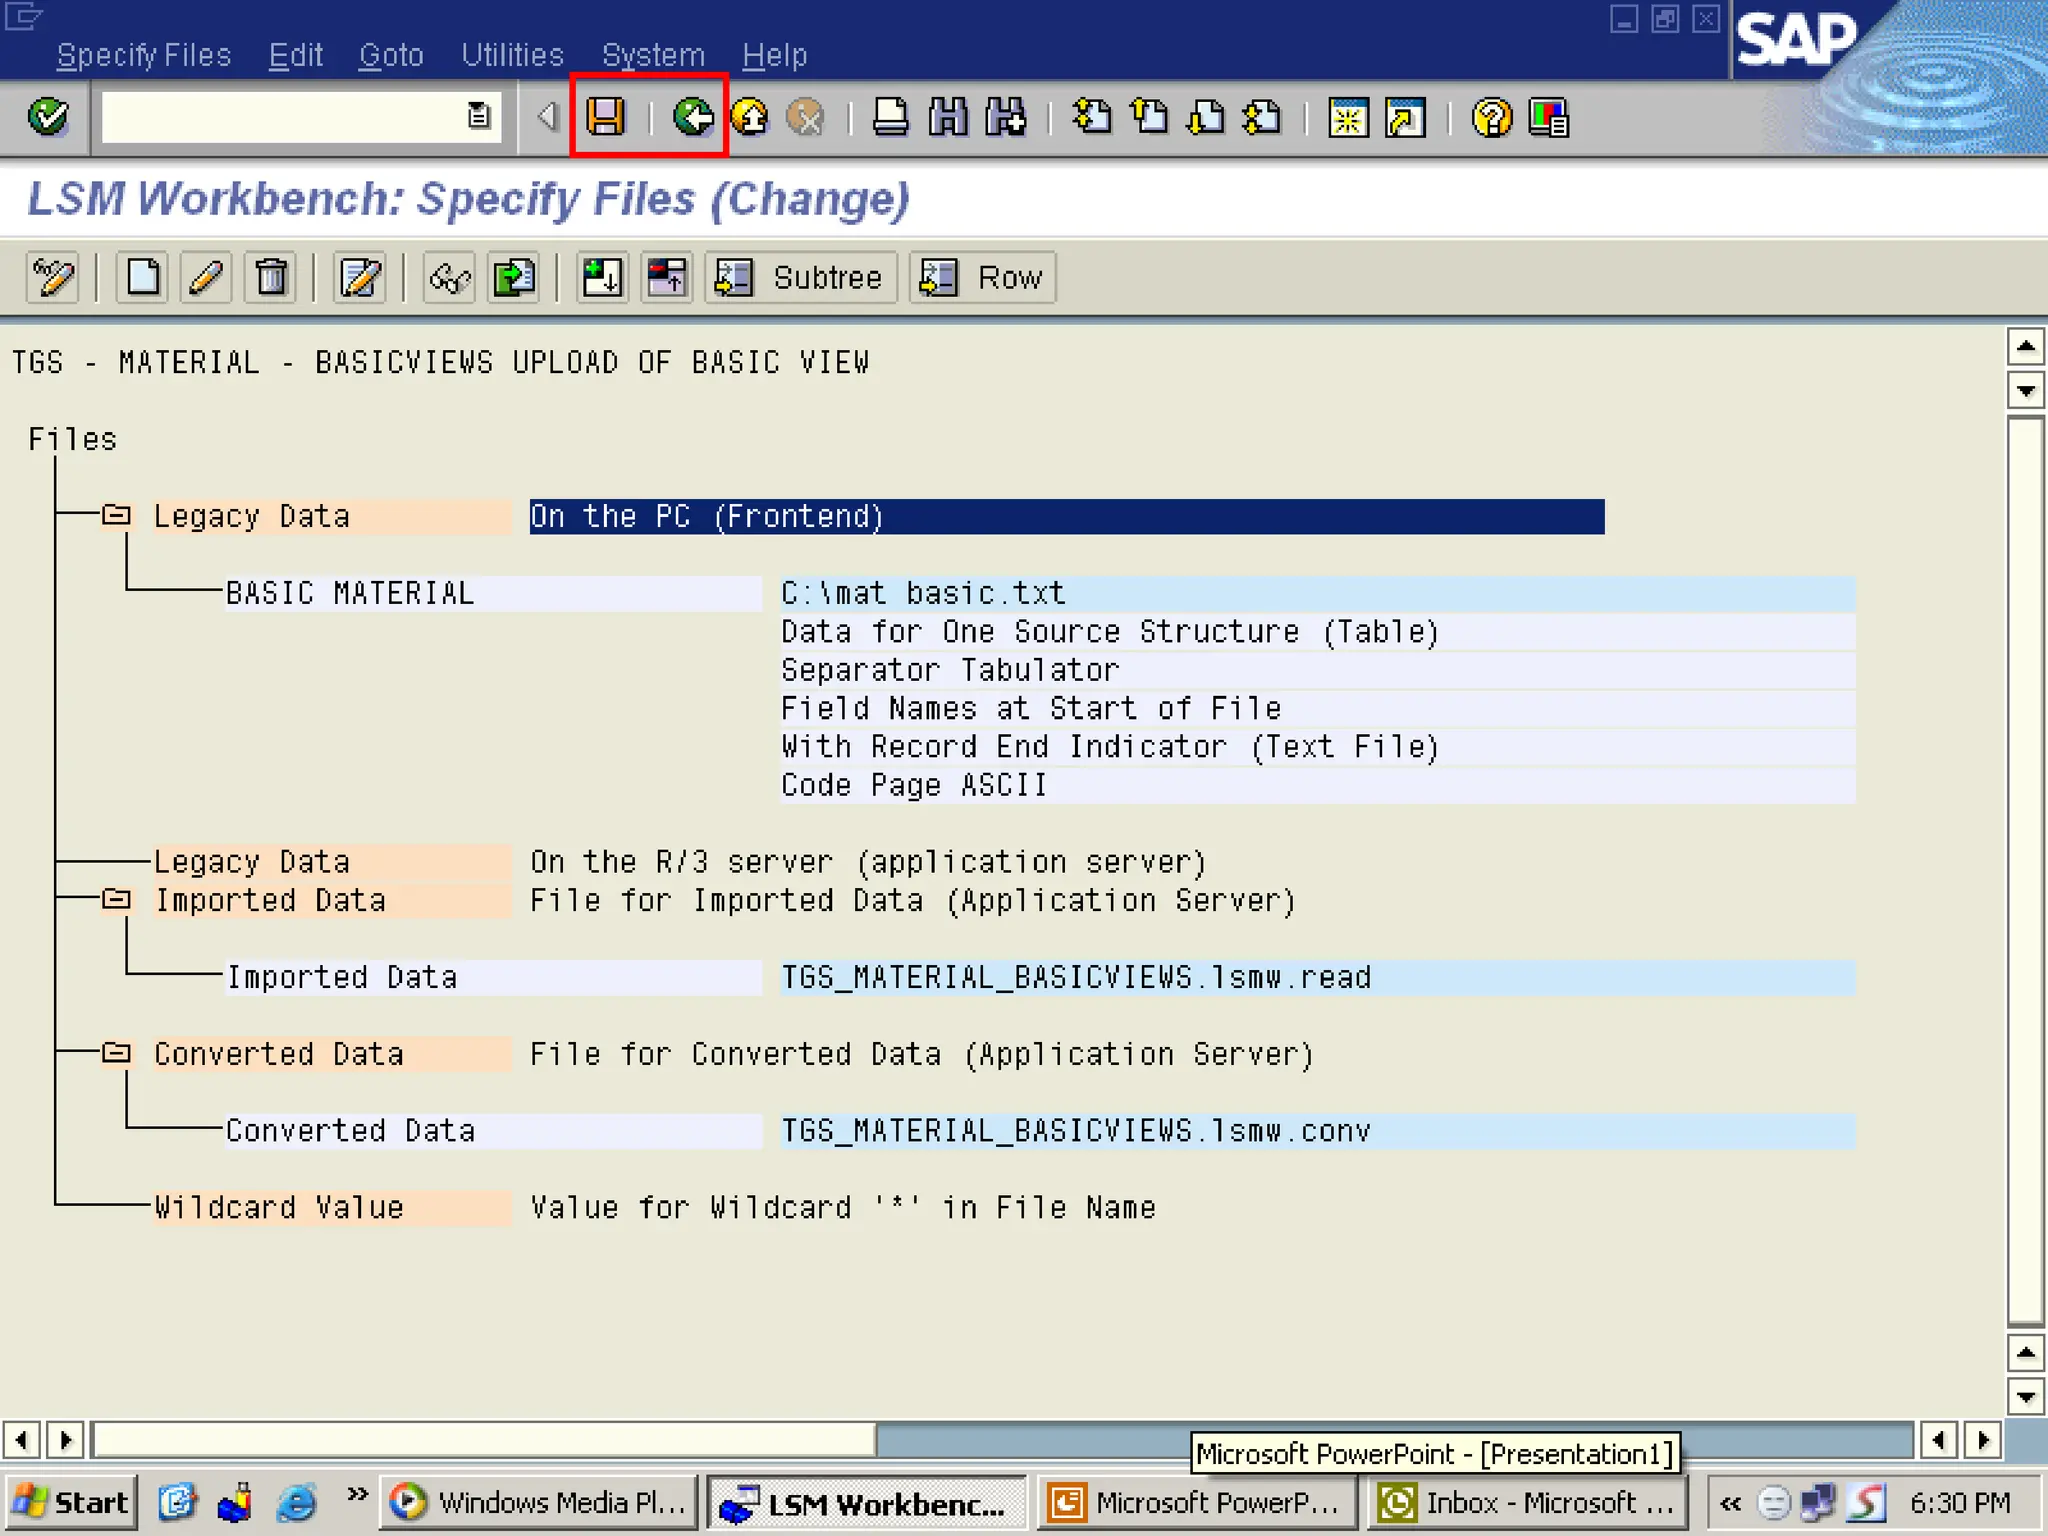Click the green Enter checkmark icon
2048x1536 pixels.
47,117
